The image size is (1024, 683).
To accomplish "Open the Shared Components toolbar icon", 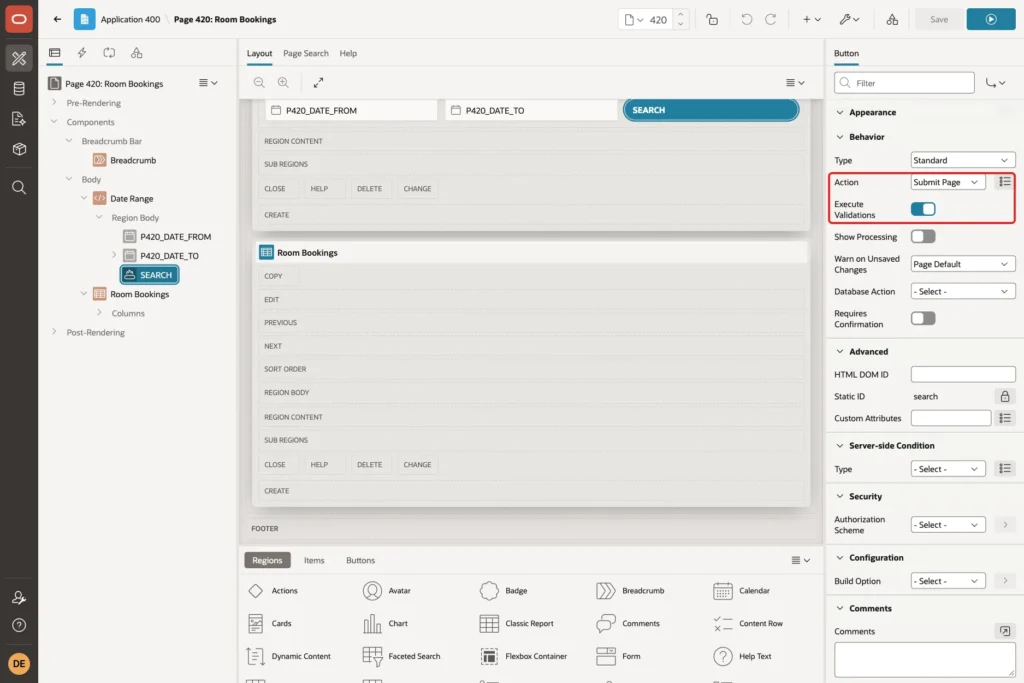I will click(x=892, y=20).
